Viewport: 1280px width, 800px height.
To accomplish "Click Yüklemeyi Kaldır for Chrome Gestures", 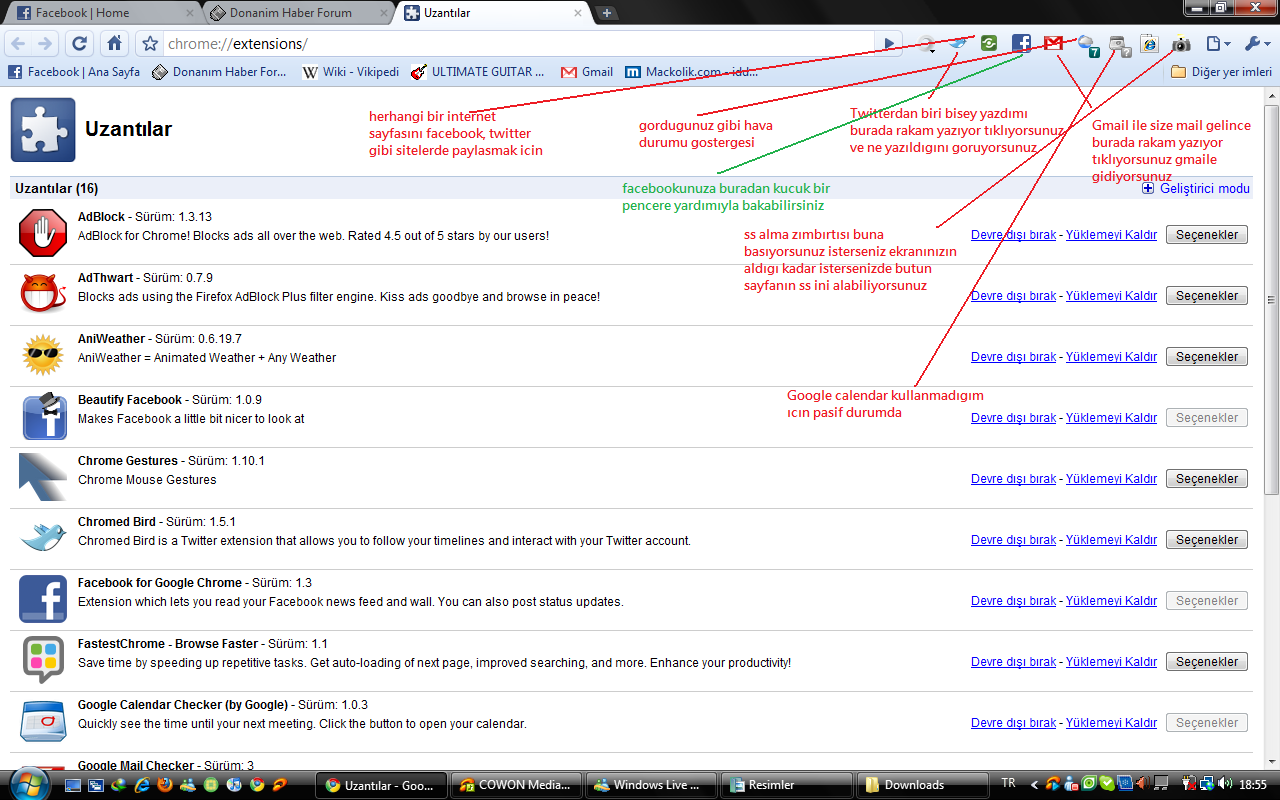I will [x=1111, y=479].
